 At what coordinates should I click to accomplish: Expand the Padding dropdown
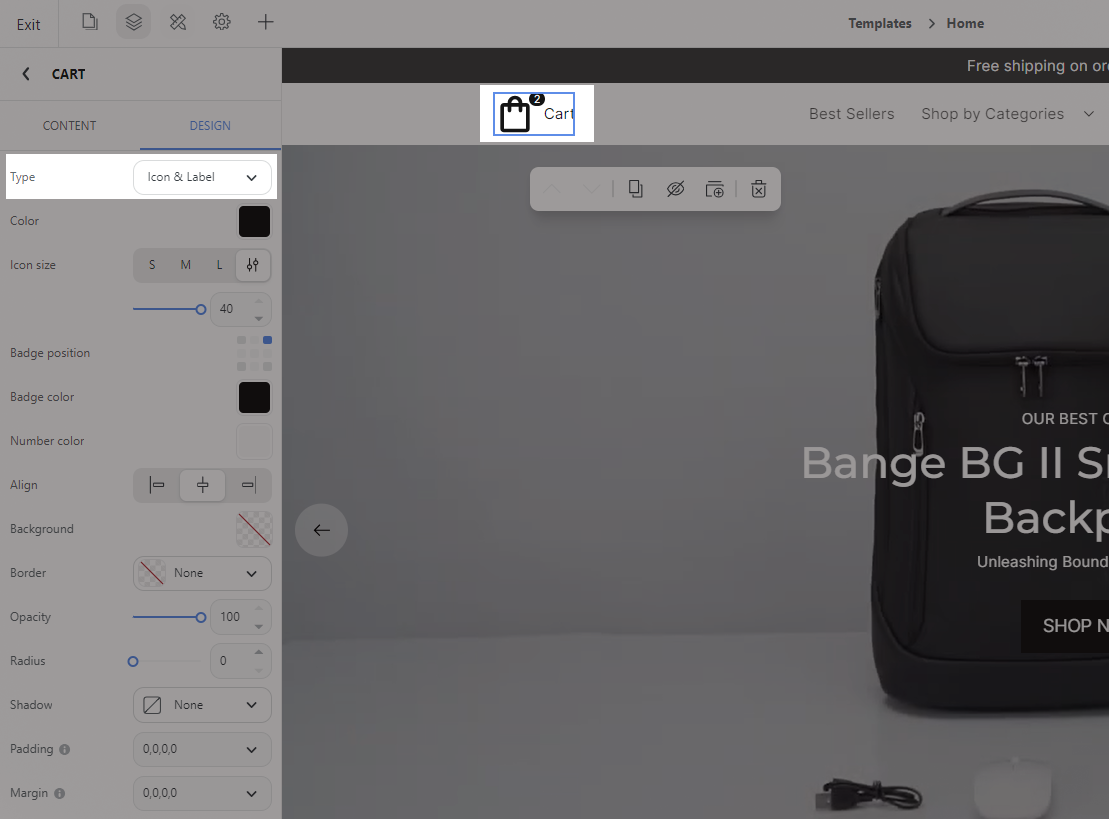pos(202,750)
